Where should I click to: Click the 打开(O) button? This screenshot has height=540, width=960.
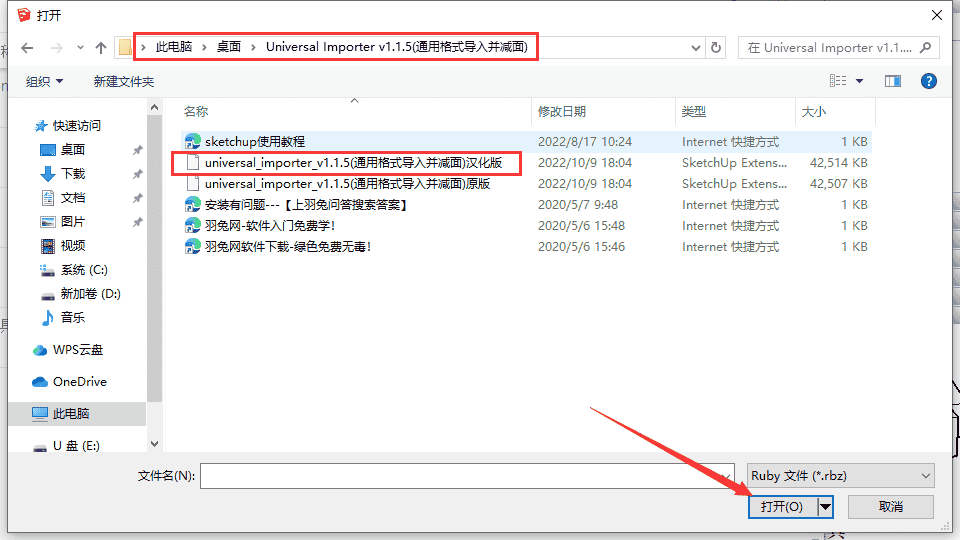pos(782,507)
